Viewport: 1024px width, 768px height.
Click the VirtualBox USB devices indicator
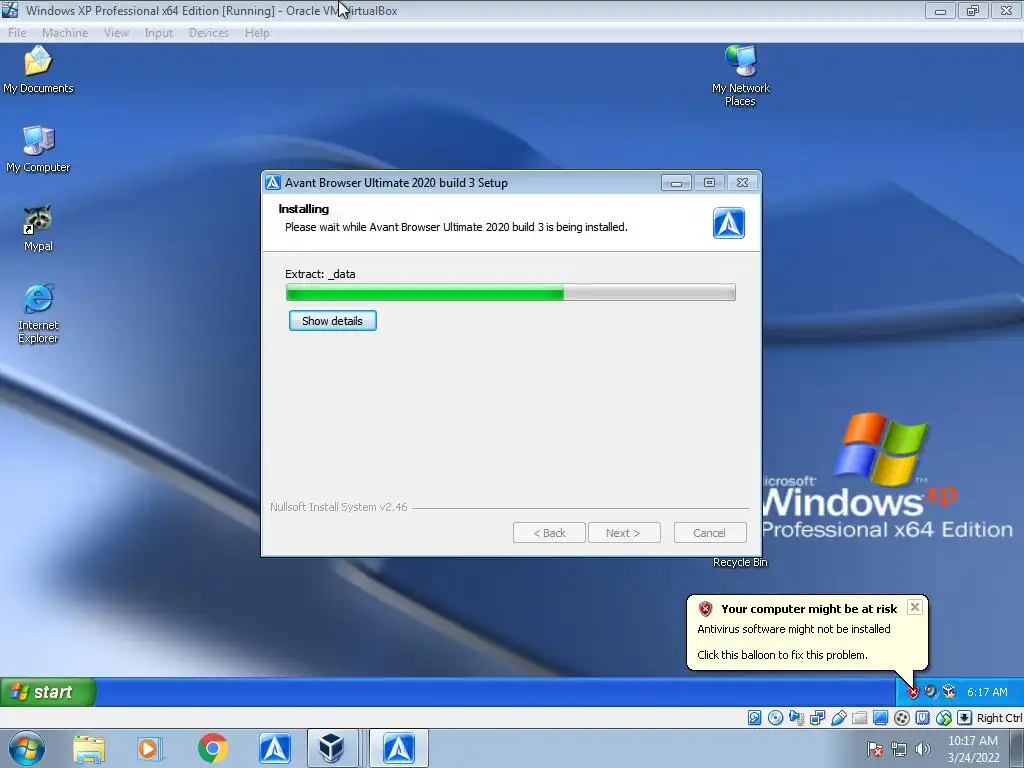point(839,718)
